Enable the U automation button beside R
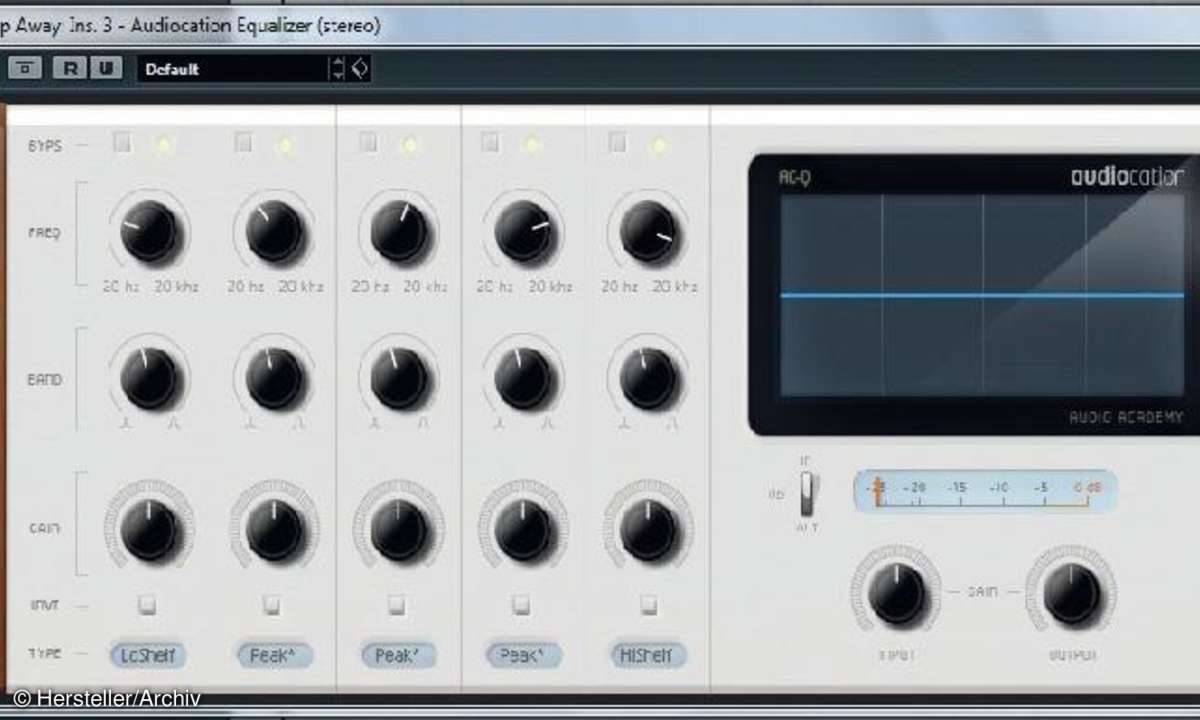This screenshot has width=1200, height=720. [105, 69]
